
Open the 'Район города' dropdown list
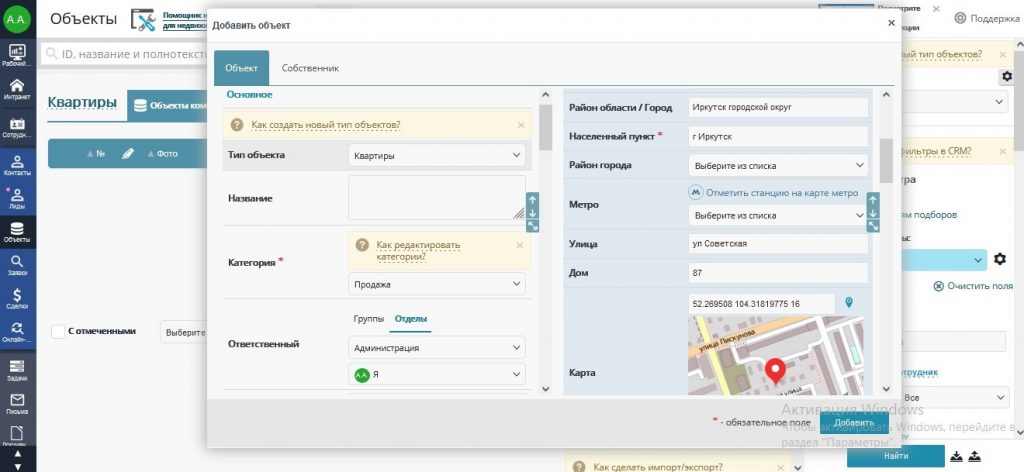pos(778,165)
